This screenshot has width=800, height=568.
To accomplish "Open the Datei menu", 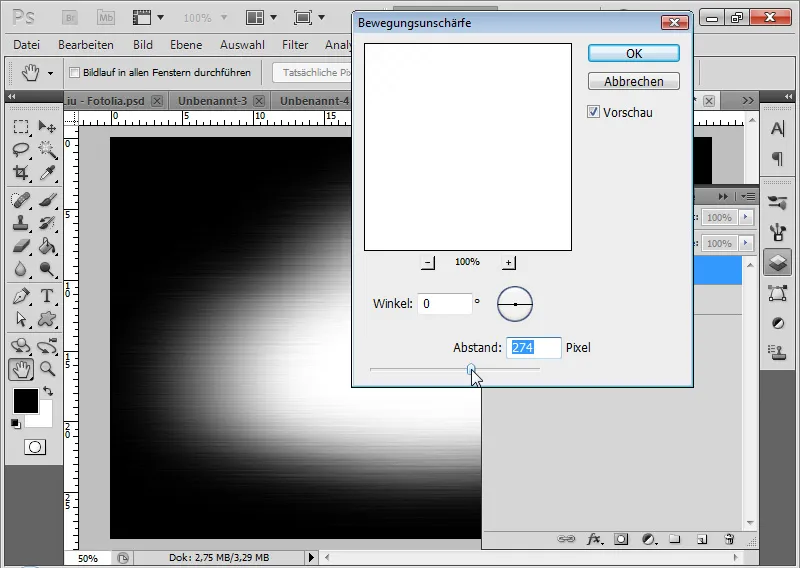I will [x=27, y=45].
